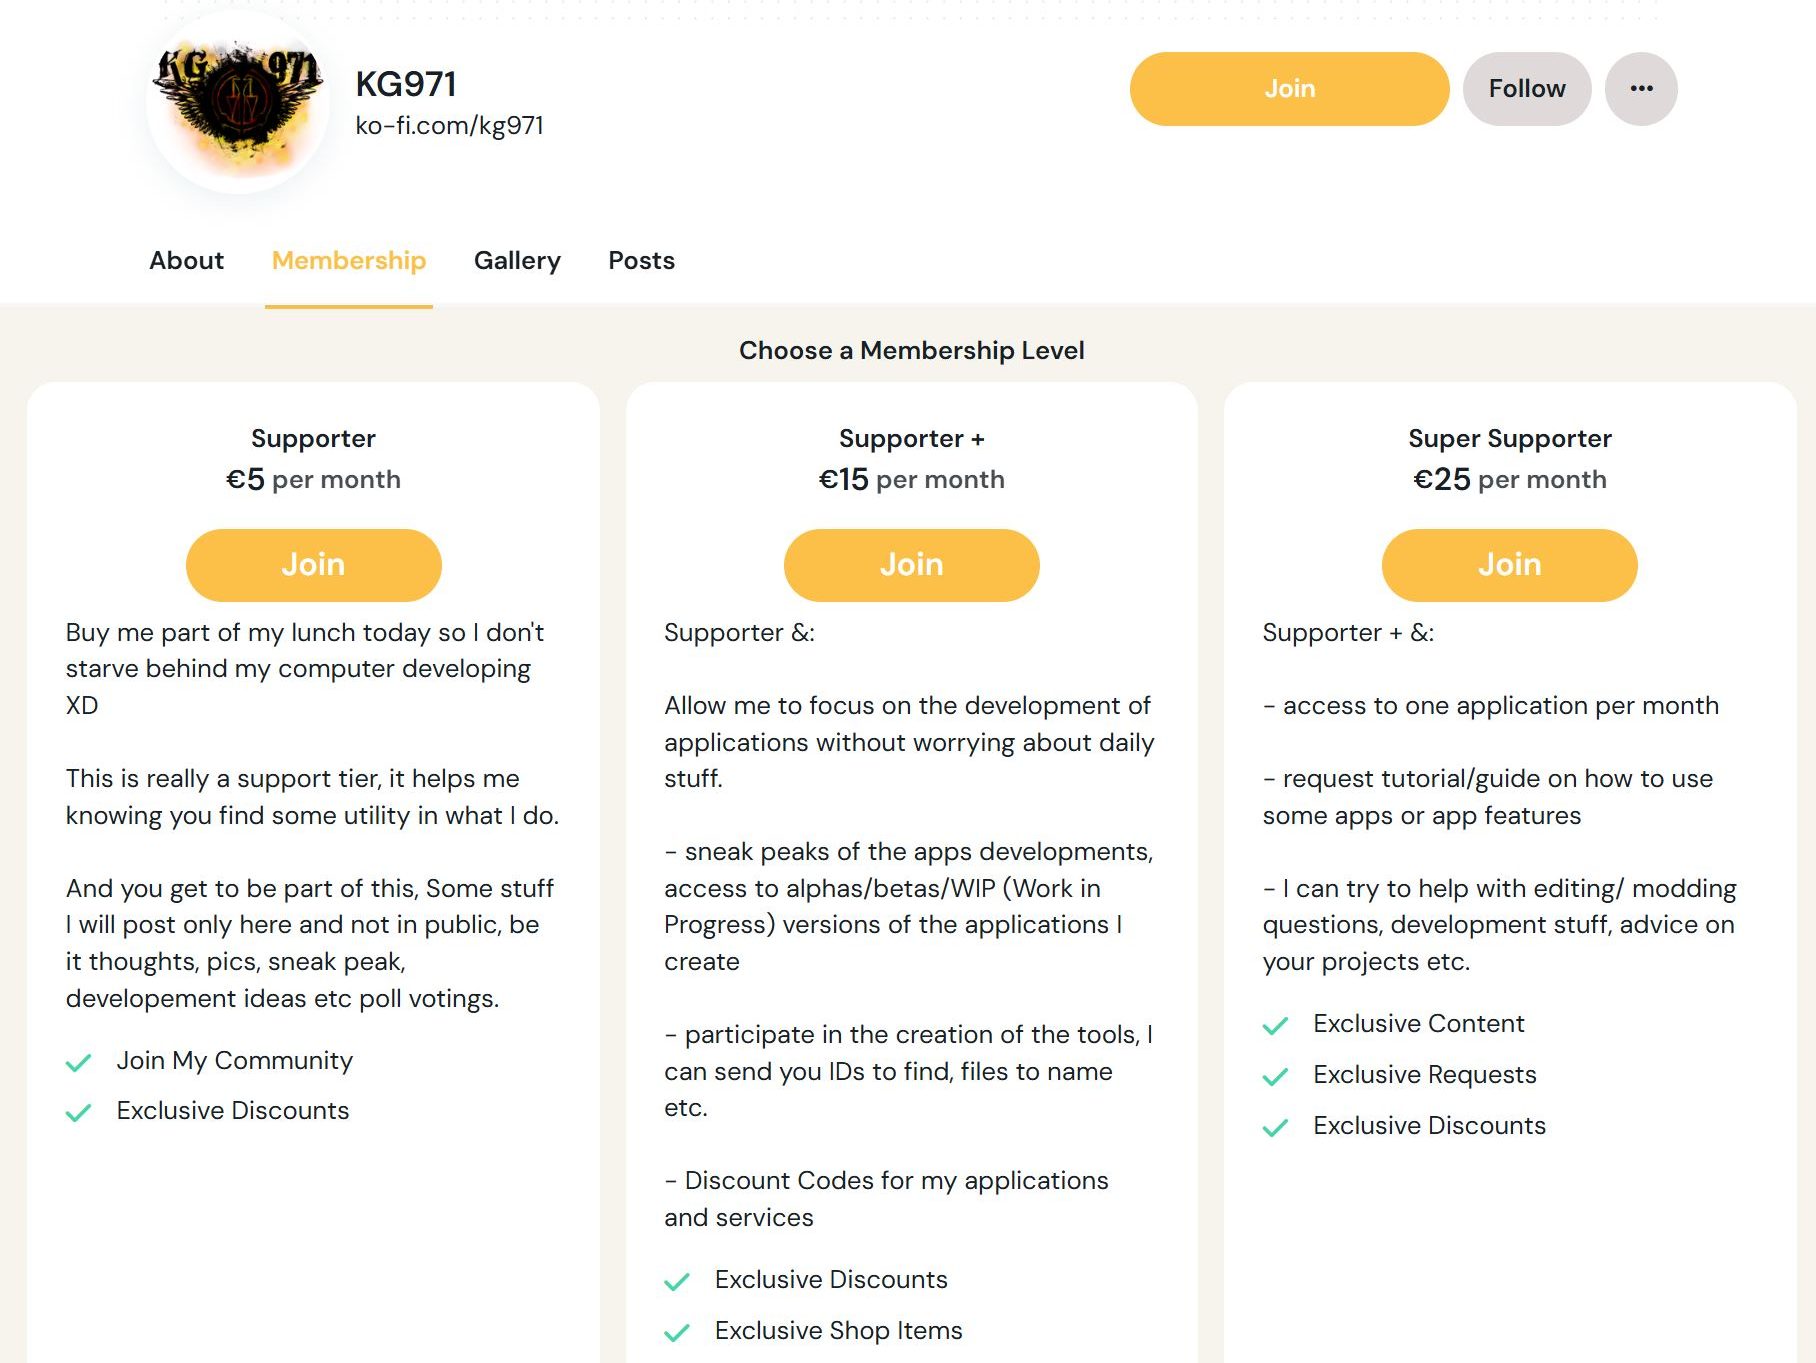The image size is (1816, 1363).
Task: Click the ko-fi.com/kg971 profile link
Action: click(449, 126)
